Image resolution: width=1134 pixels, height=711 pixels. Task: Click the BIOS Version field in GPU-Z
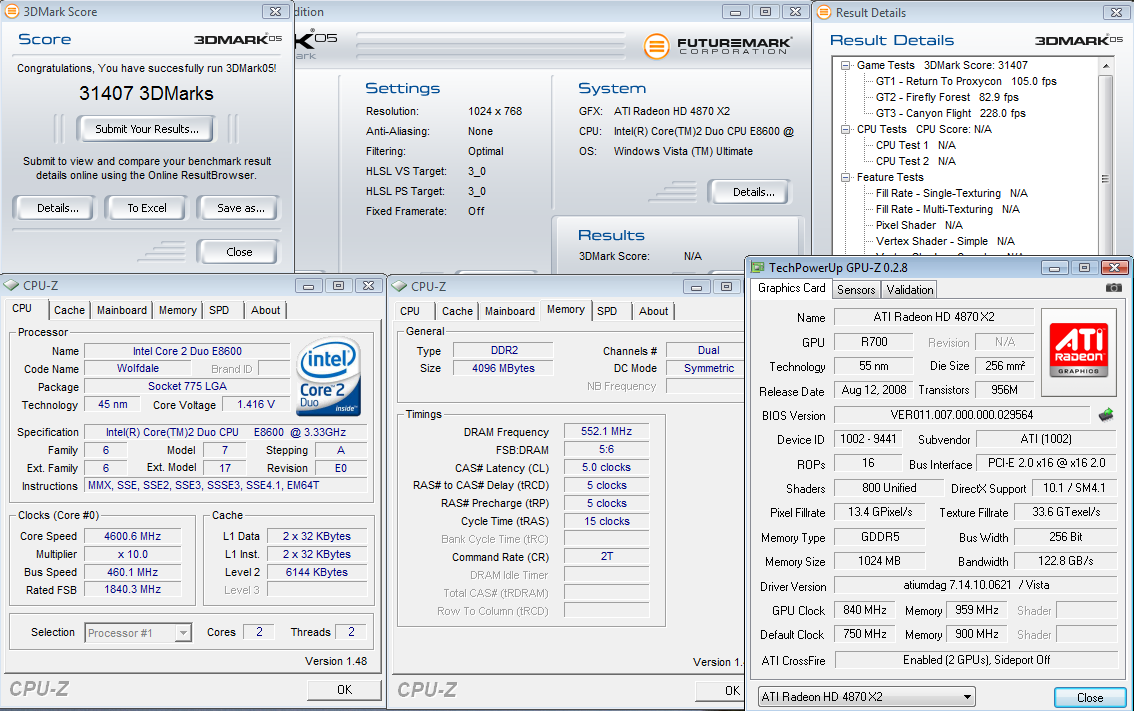pyautogui.click(x=961, y=415)
